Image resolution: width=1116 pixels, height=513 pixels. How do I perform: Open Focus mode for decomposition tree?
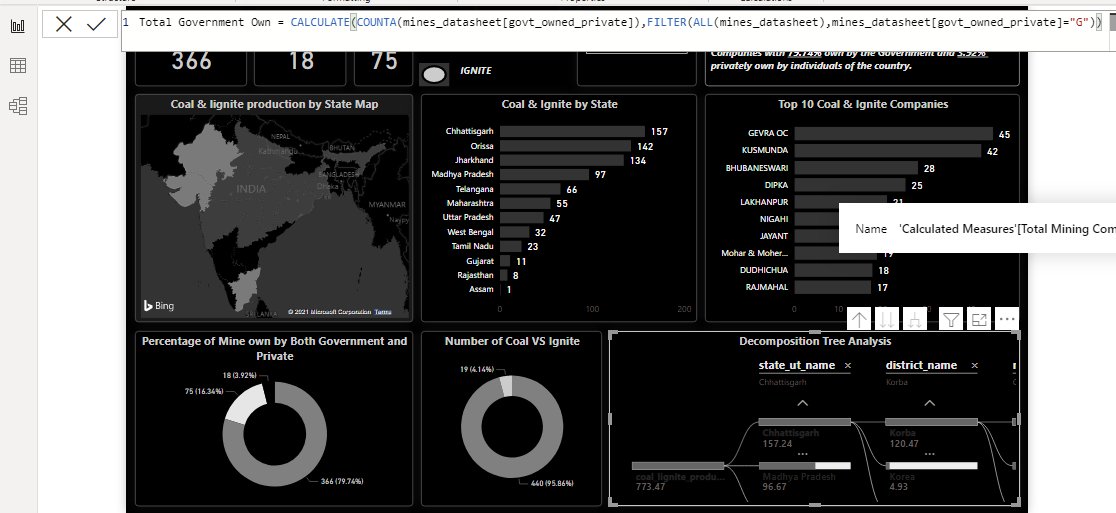click(x=979, y=320)
